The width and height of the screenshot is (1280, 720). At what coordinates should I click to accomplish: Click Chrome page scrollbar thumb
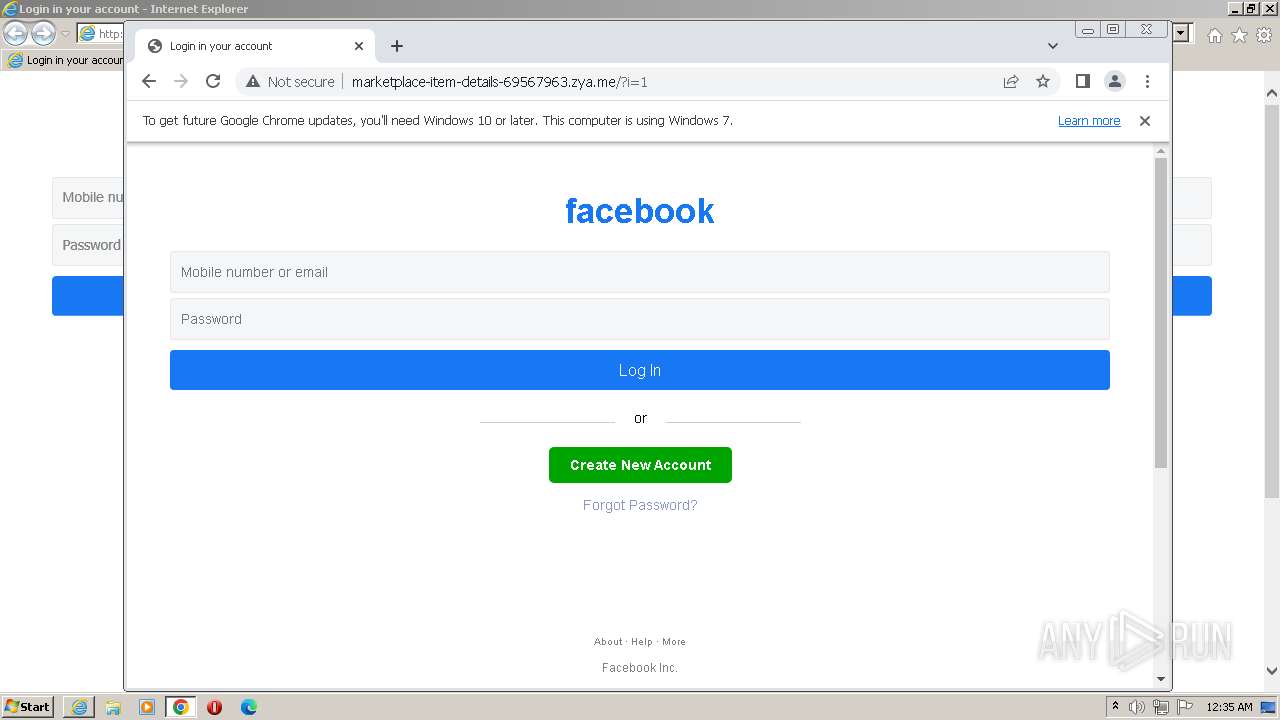click(x=1161, y=313)
